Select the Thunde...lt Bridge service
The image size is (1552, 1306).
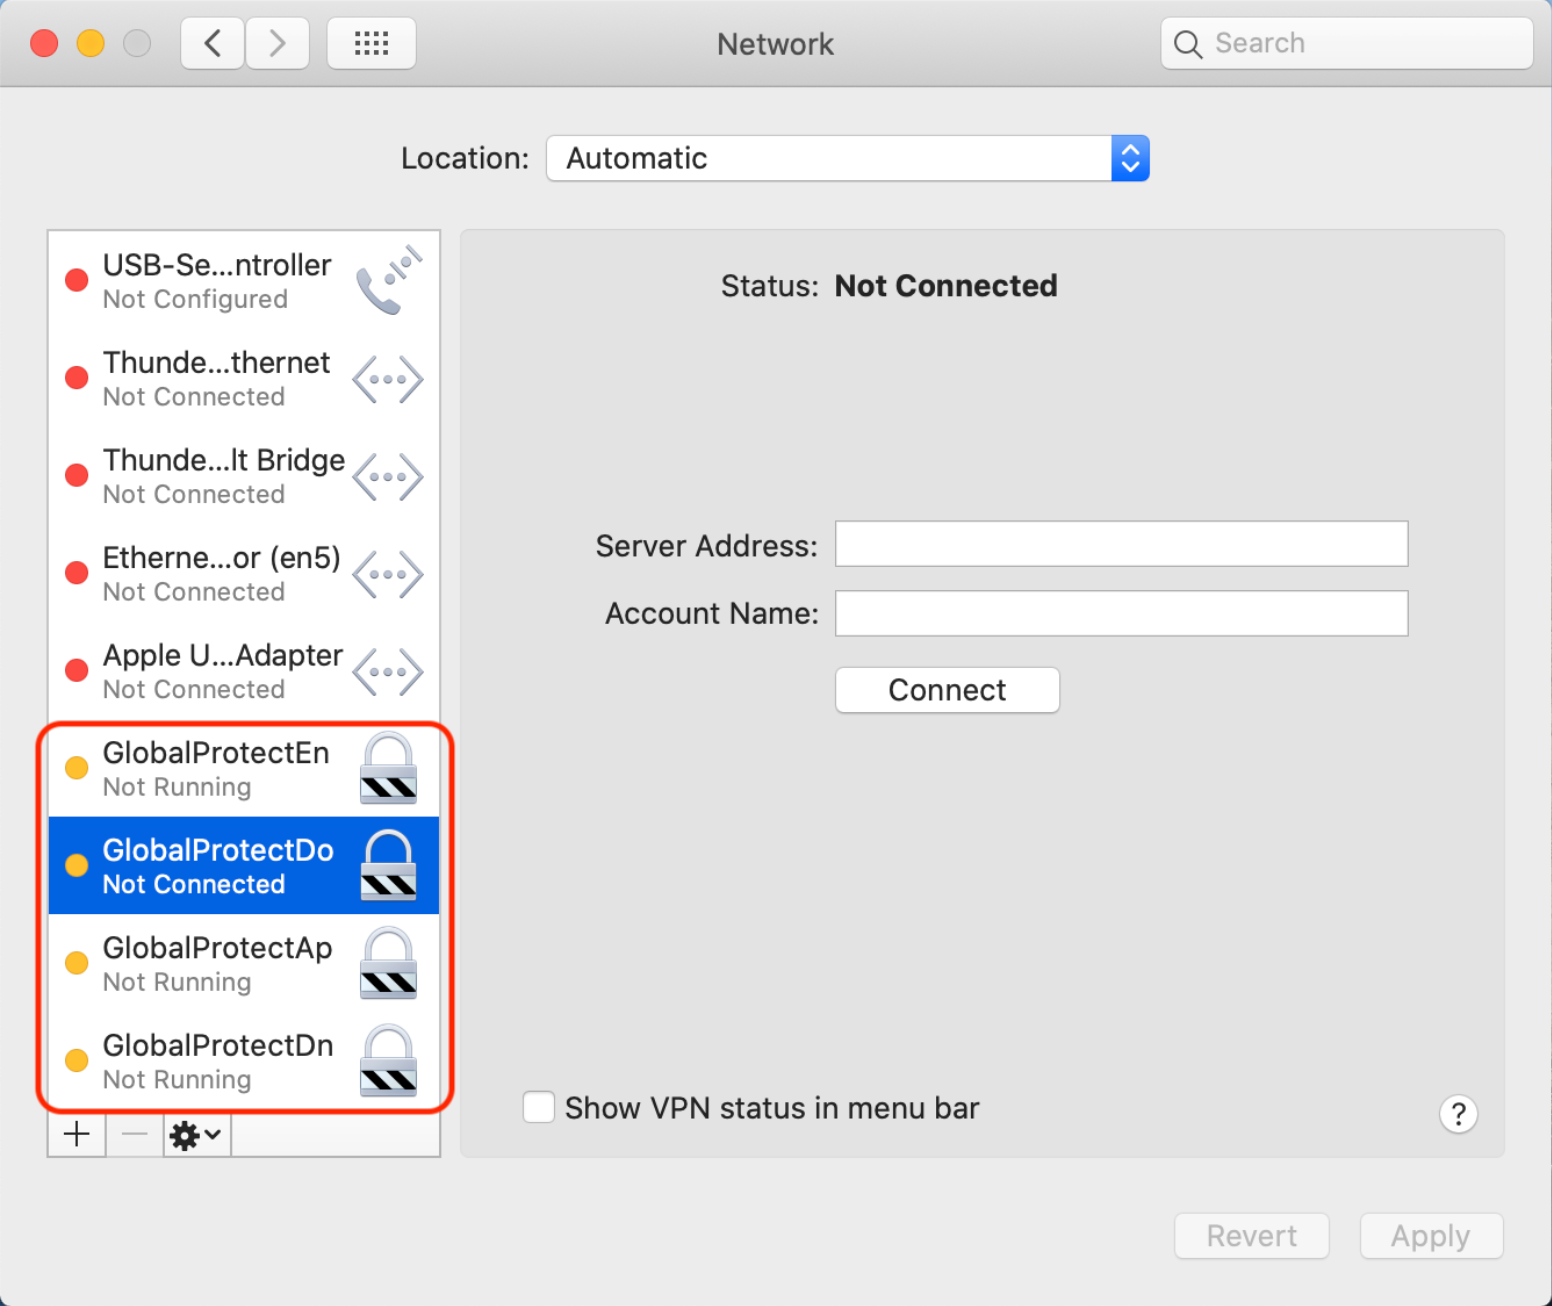tap(244, 476)
